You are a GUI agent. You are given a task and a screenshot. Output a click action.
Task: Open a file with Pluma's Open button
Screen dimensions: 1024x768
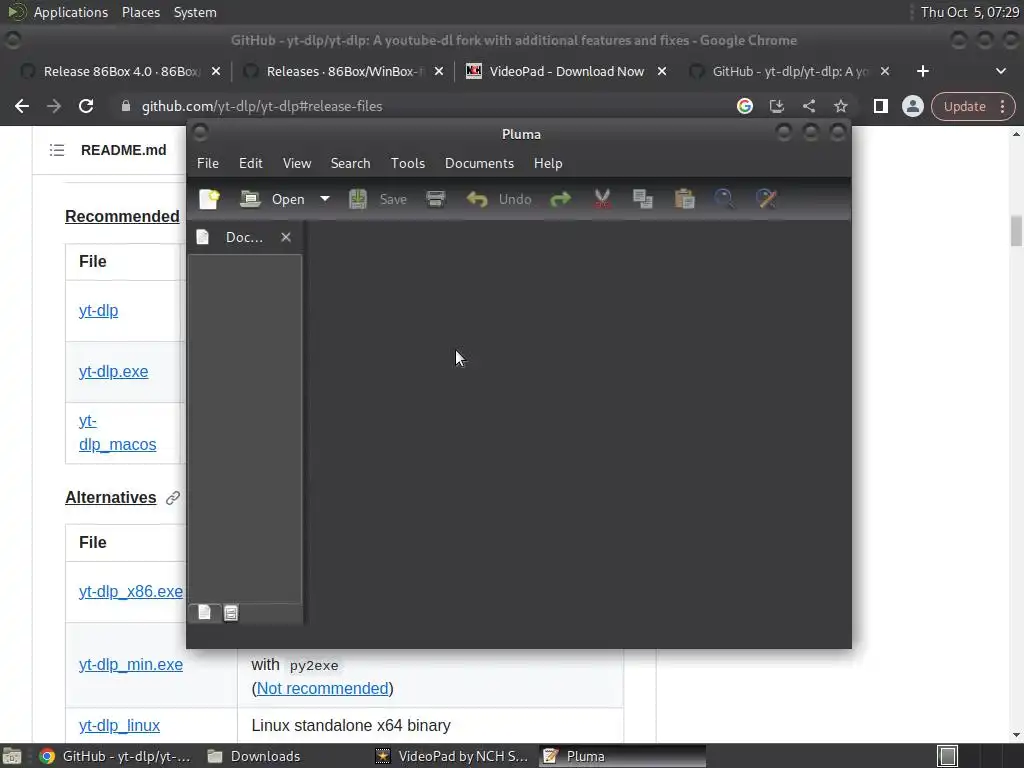tap(272, 199)
